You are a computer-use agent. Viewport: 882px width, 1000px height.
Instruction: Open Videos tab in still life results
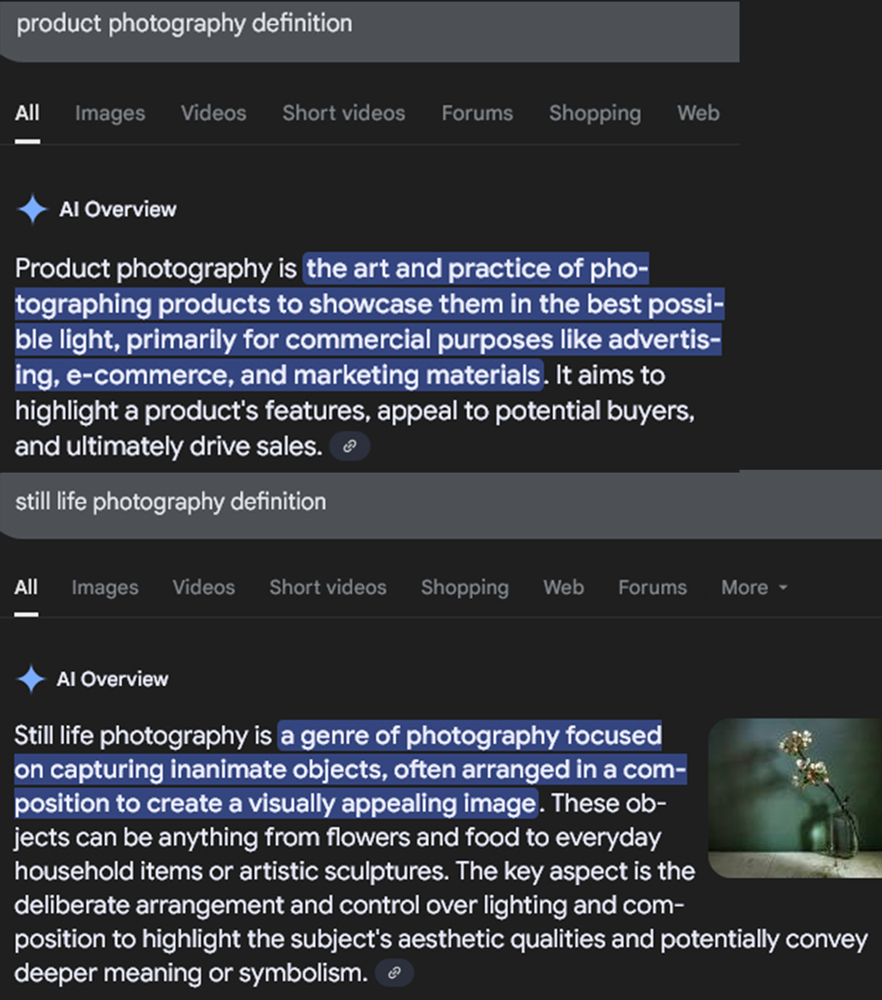pyautogui.click(x=203, y=587)
